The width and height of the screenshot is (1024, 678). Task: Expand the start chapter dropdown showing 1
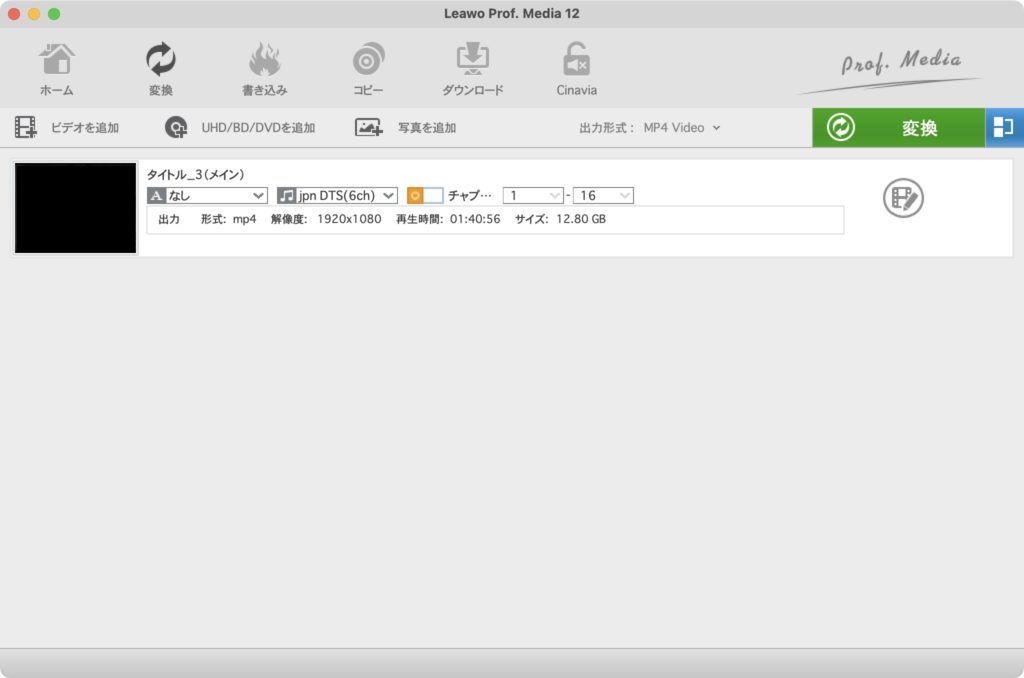click(x=533, y=196)
